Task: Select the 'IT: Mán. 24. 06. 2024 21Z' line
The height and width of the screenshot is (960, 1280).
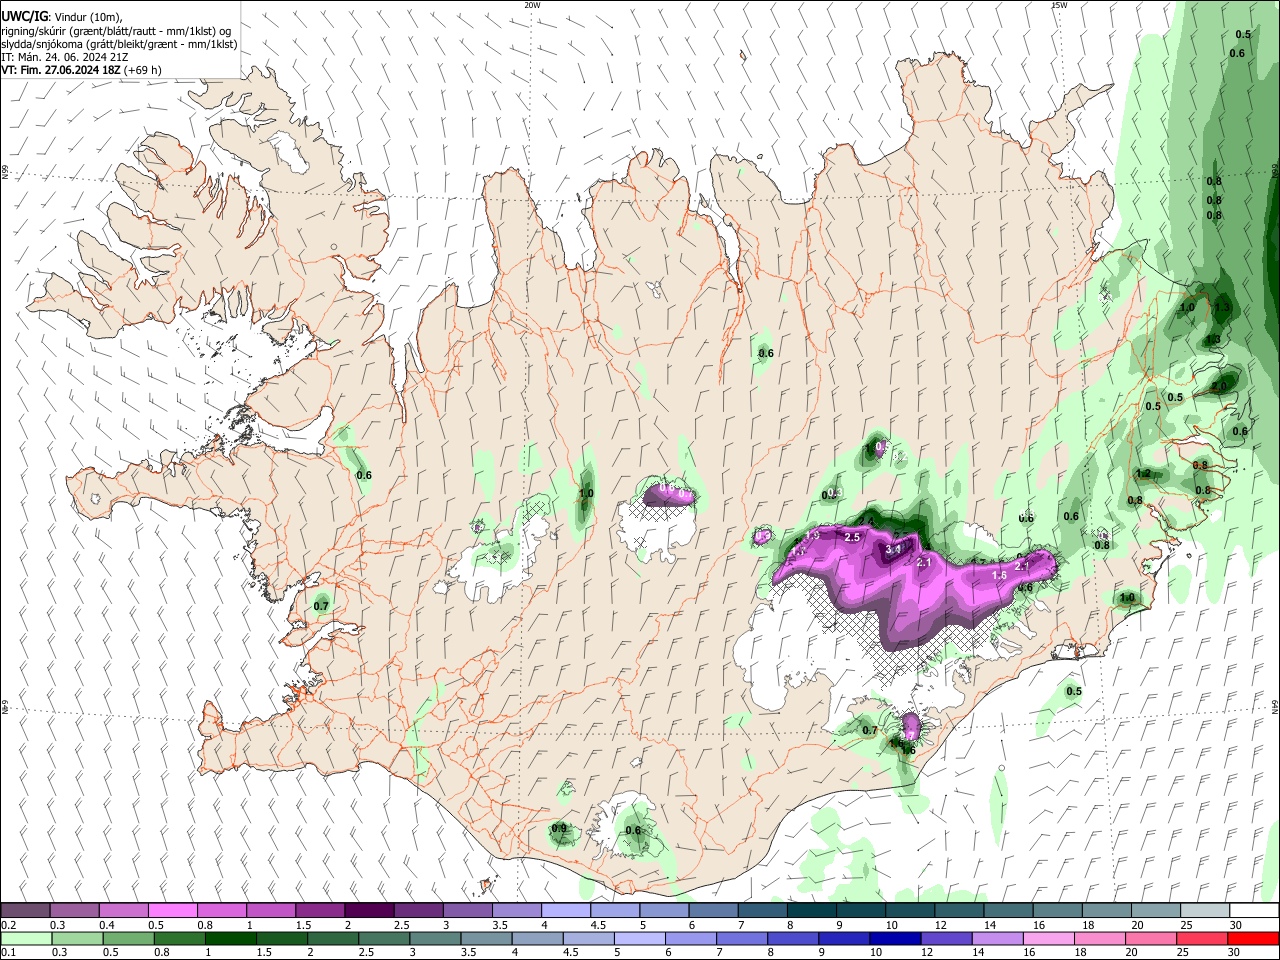Action: pos(64,57)
